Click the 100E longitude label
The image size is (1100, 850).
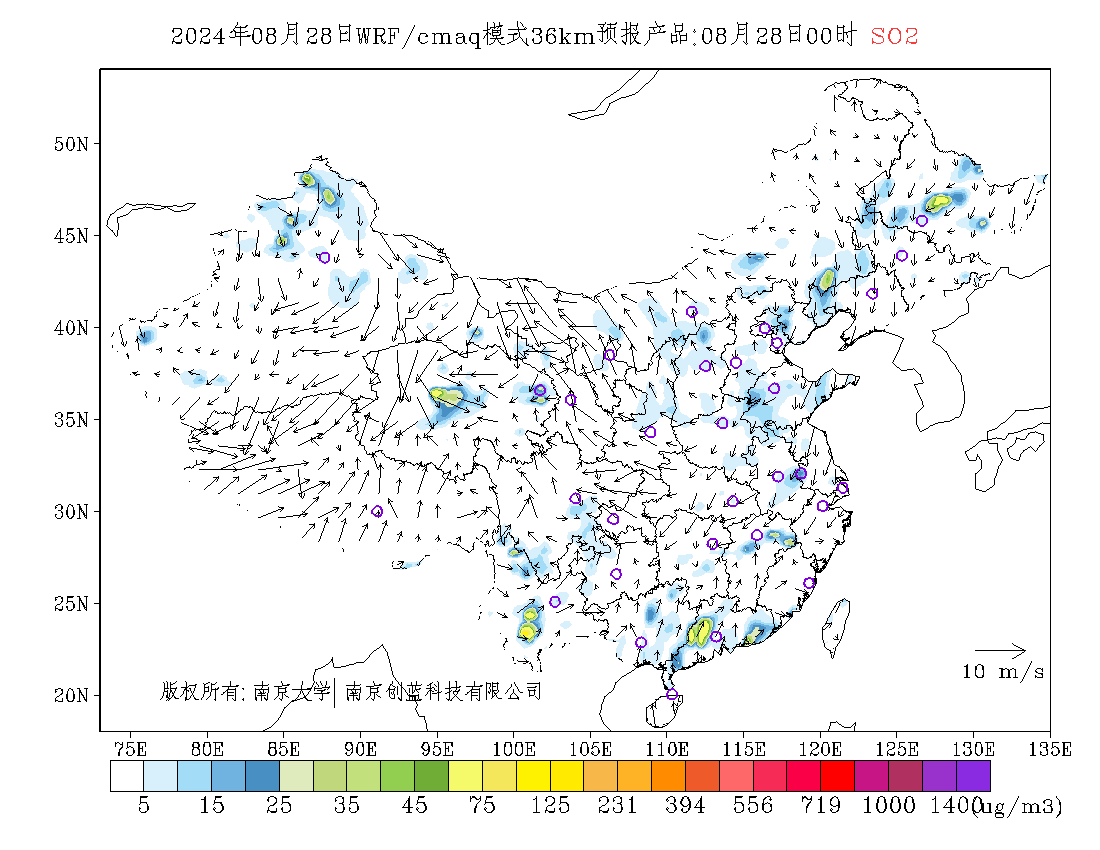click(x=514, y=749)
